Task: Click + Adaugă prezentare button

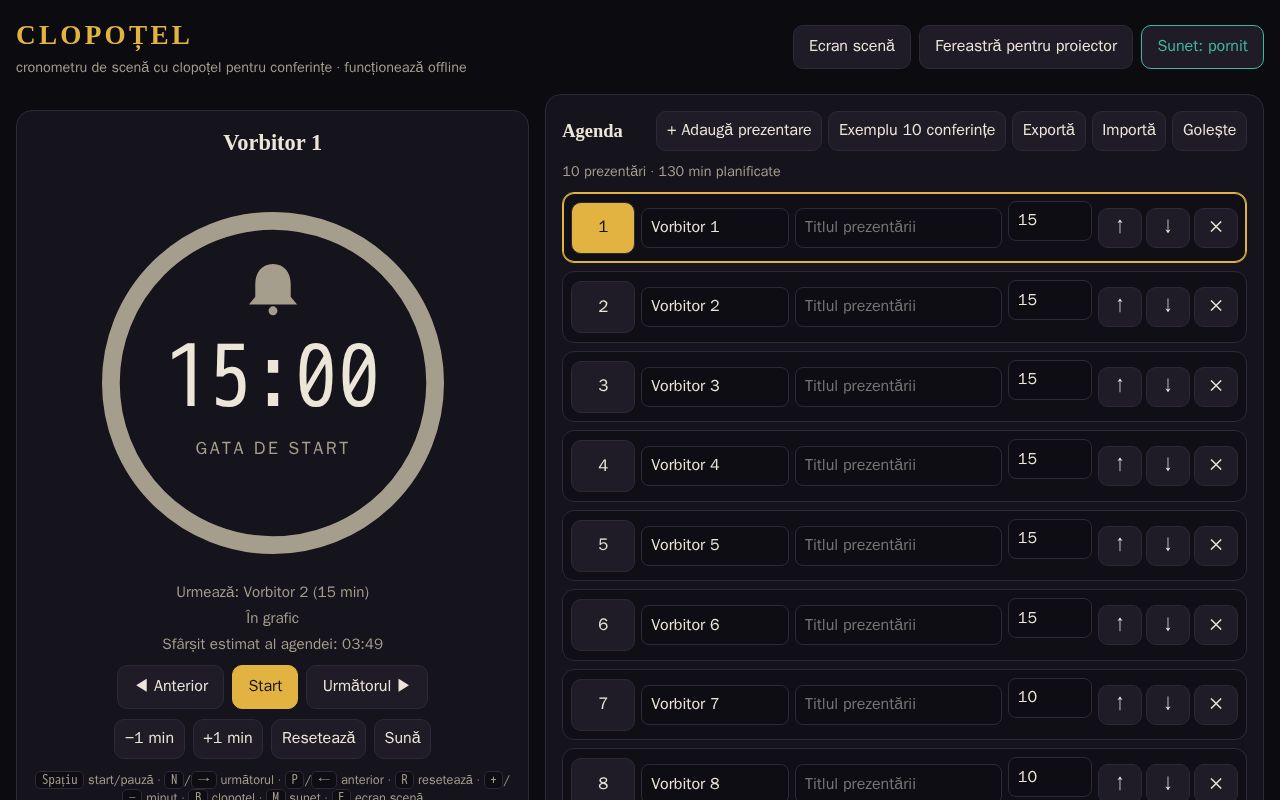Action: pos(739,131)
